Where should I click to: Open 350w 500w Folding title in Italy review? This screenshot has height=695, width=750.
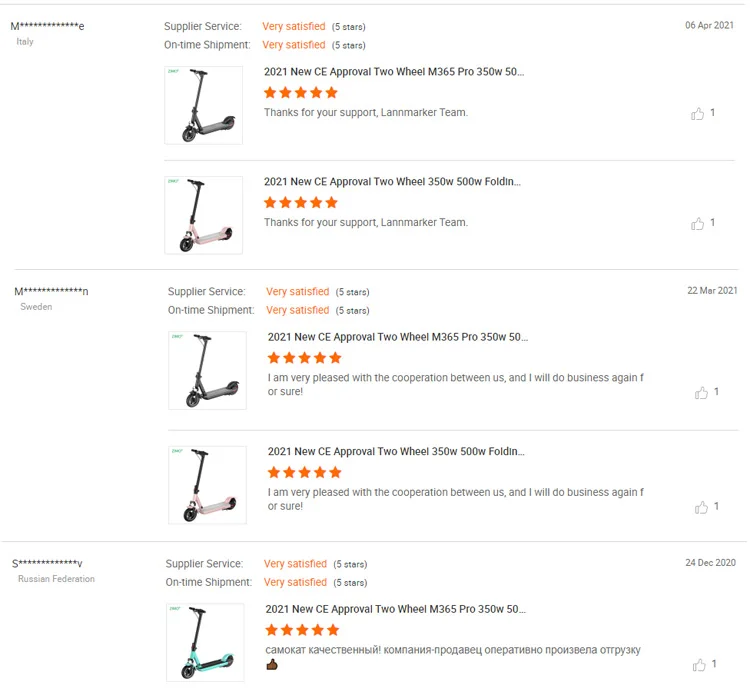coord(392,182)
